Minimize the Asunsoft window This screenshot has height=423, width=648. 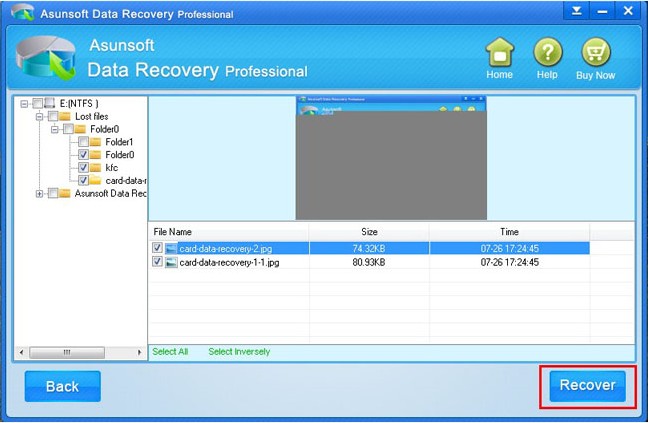(602, 10)
